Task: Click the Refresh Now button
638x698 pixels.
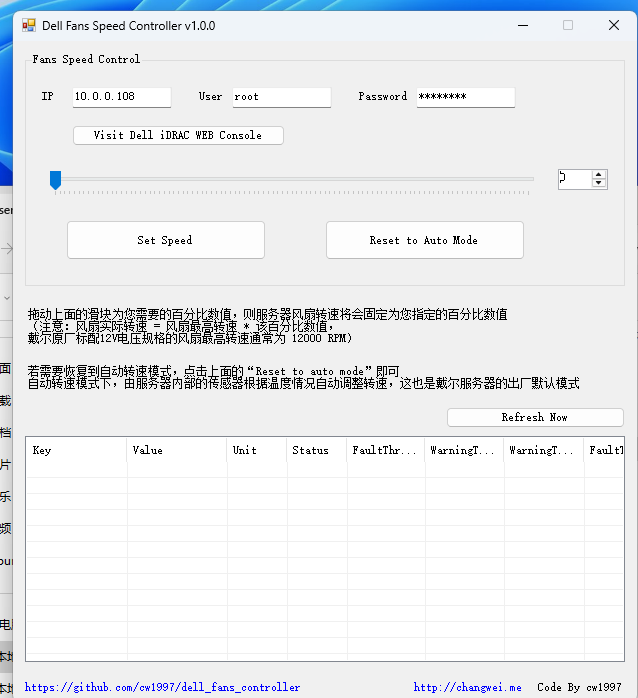Action: click(535, 418)
